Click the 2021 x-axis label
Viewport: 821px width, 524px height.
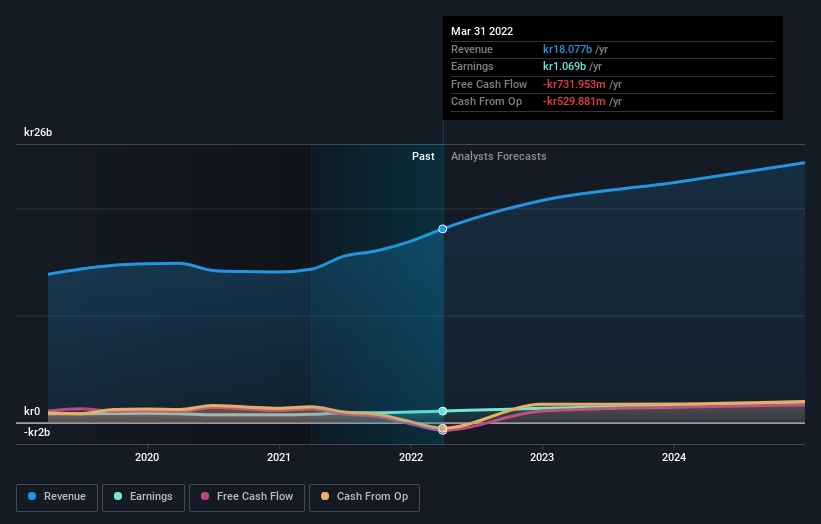(279, 457)
